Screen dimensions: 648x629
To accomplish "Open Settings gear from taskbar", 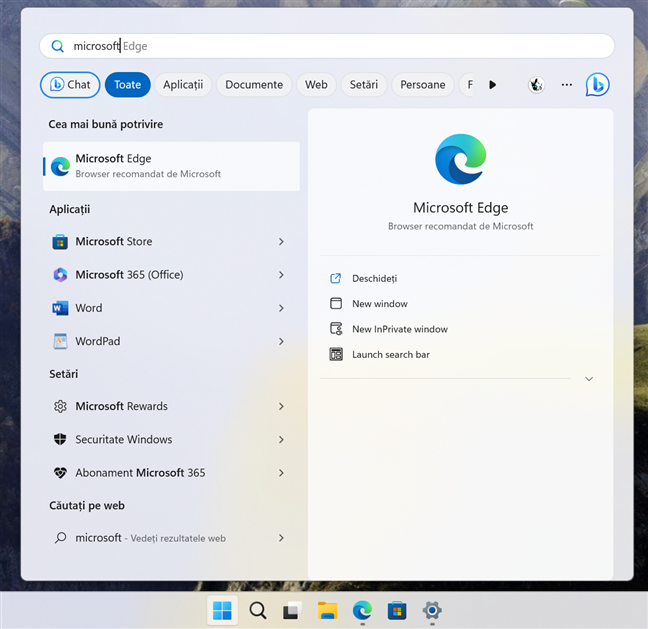I will [x=432, y=610].
